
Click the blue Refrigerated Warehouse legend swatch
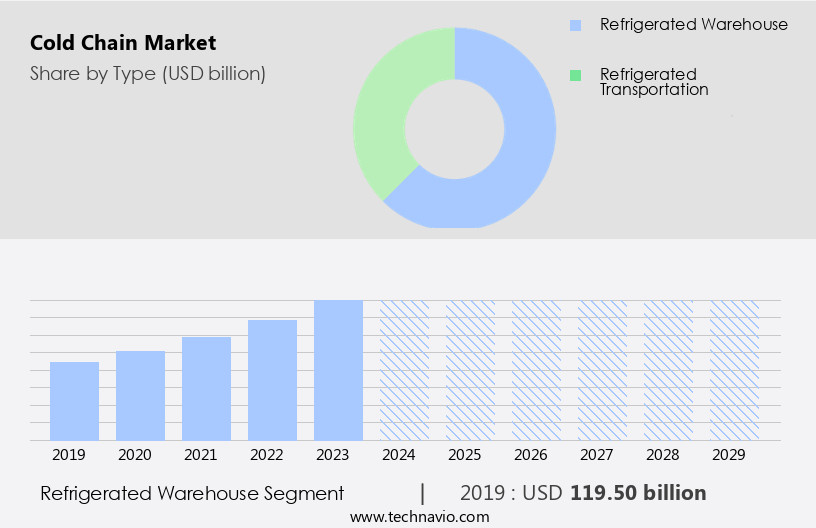[575, 25]
